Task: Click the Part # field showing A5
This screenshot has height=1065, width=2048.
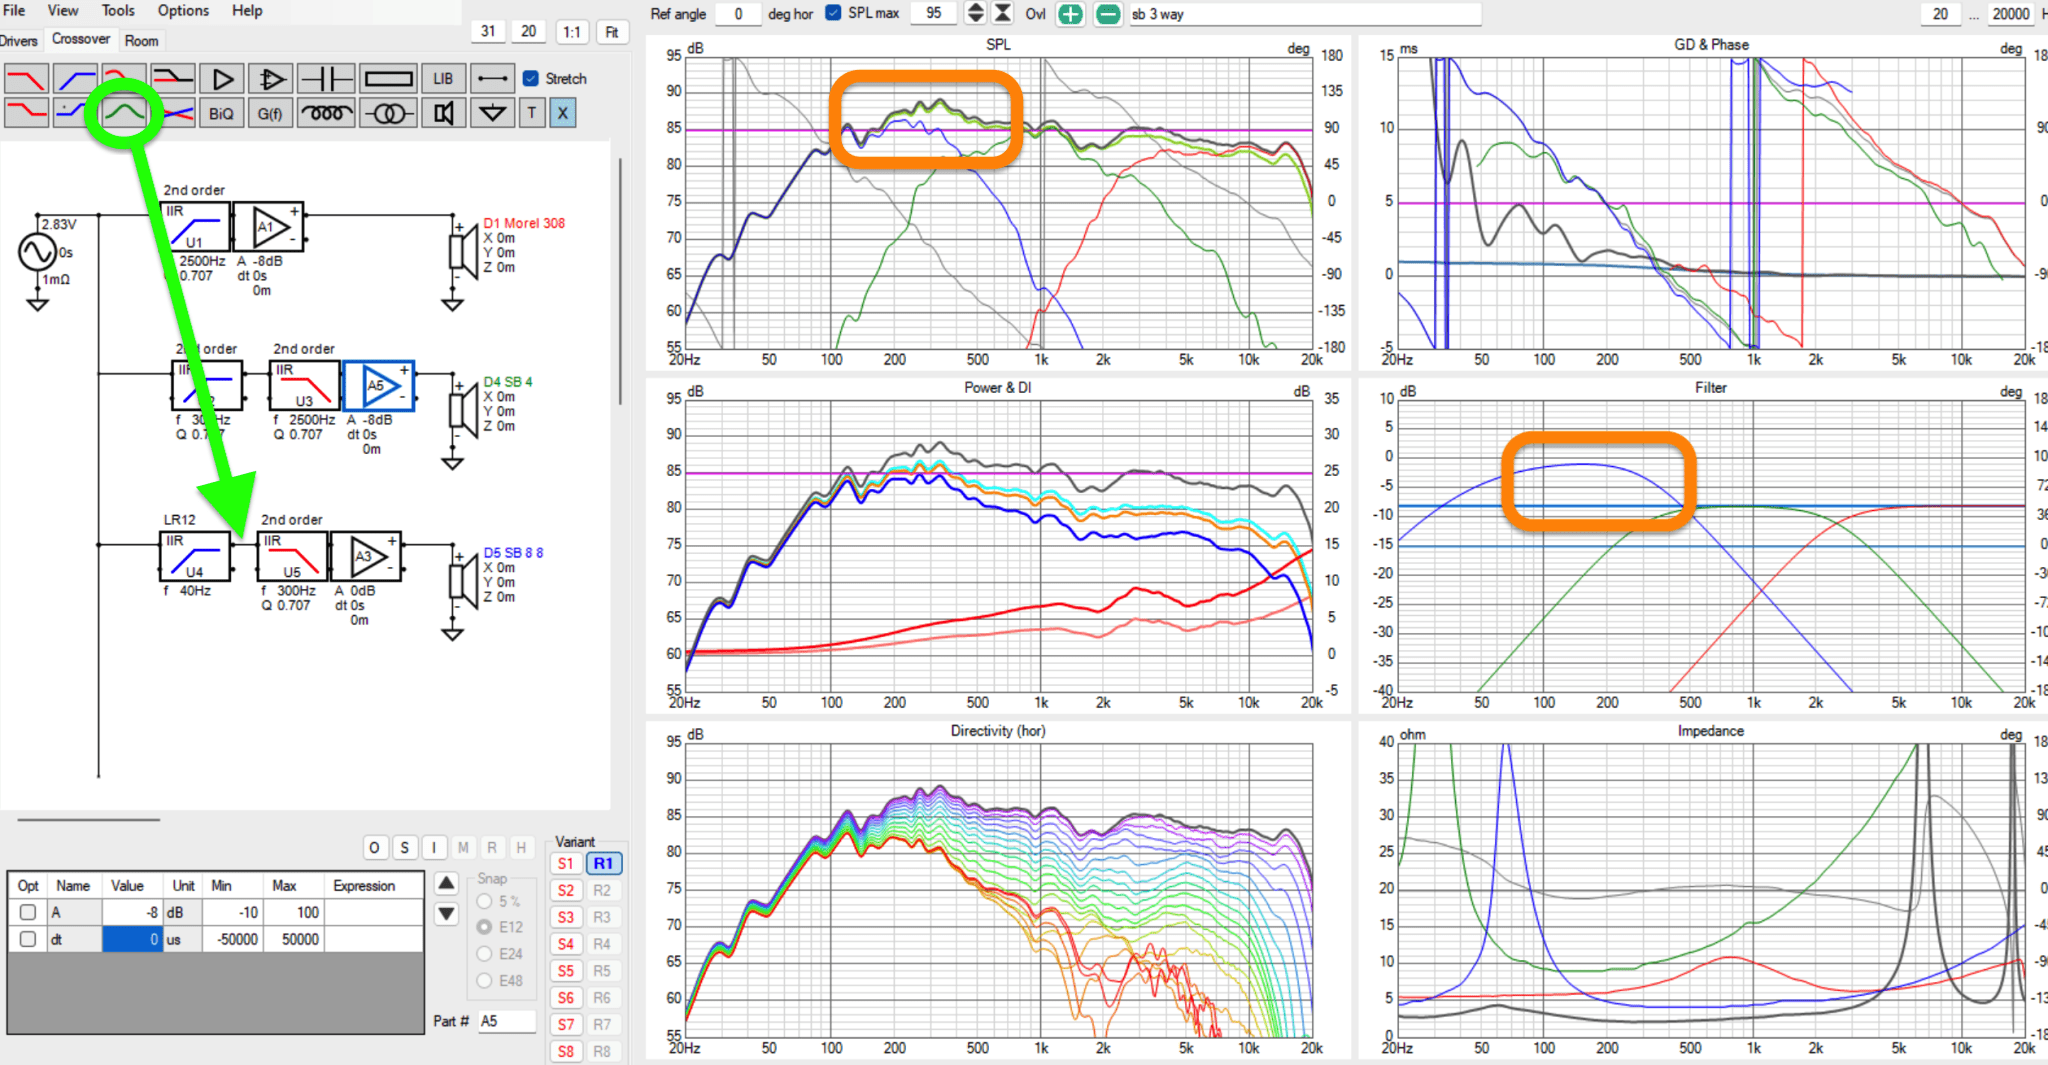Action: 506,1021
